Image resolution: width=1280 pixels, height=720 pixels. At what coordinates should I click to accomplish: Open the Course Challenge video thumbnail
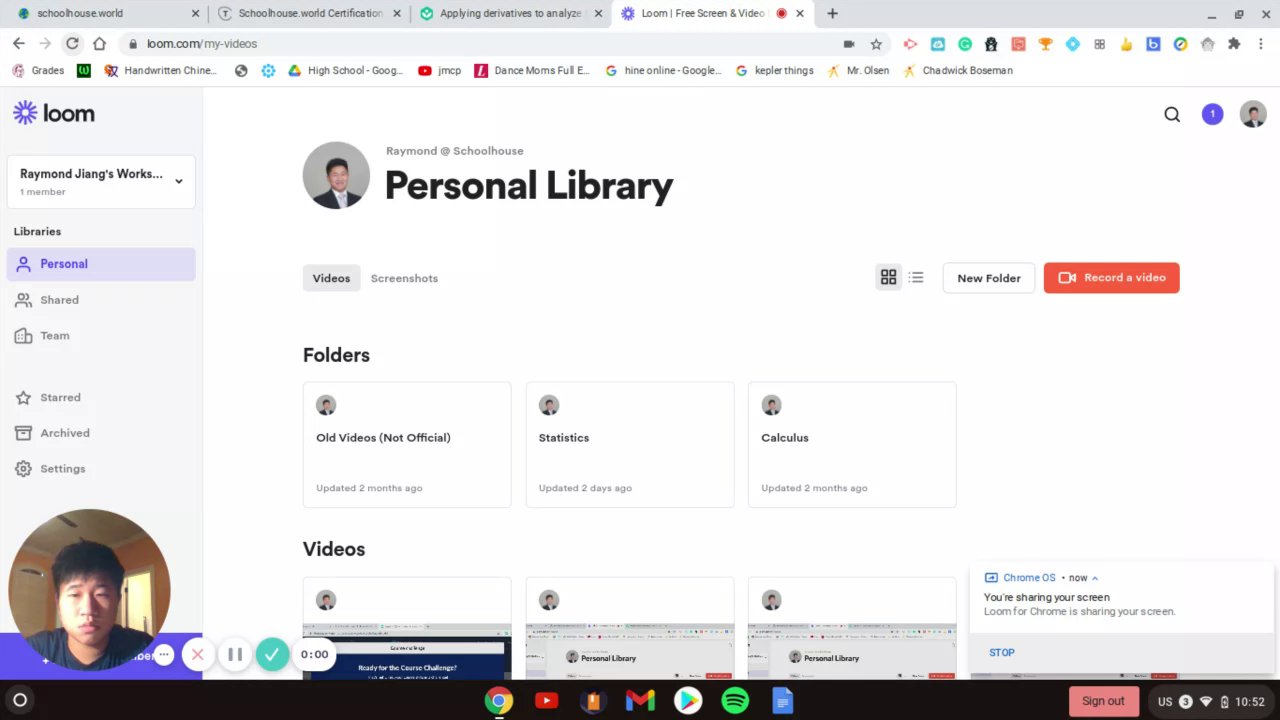[x=407, y=651]
